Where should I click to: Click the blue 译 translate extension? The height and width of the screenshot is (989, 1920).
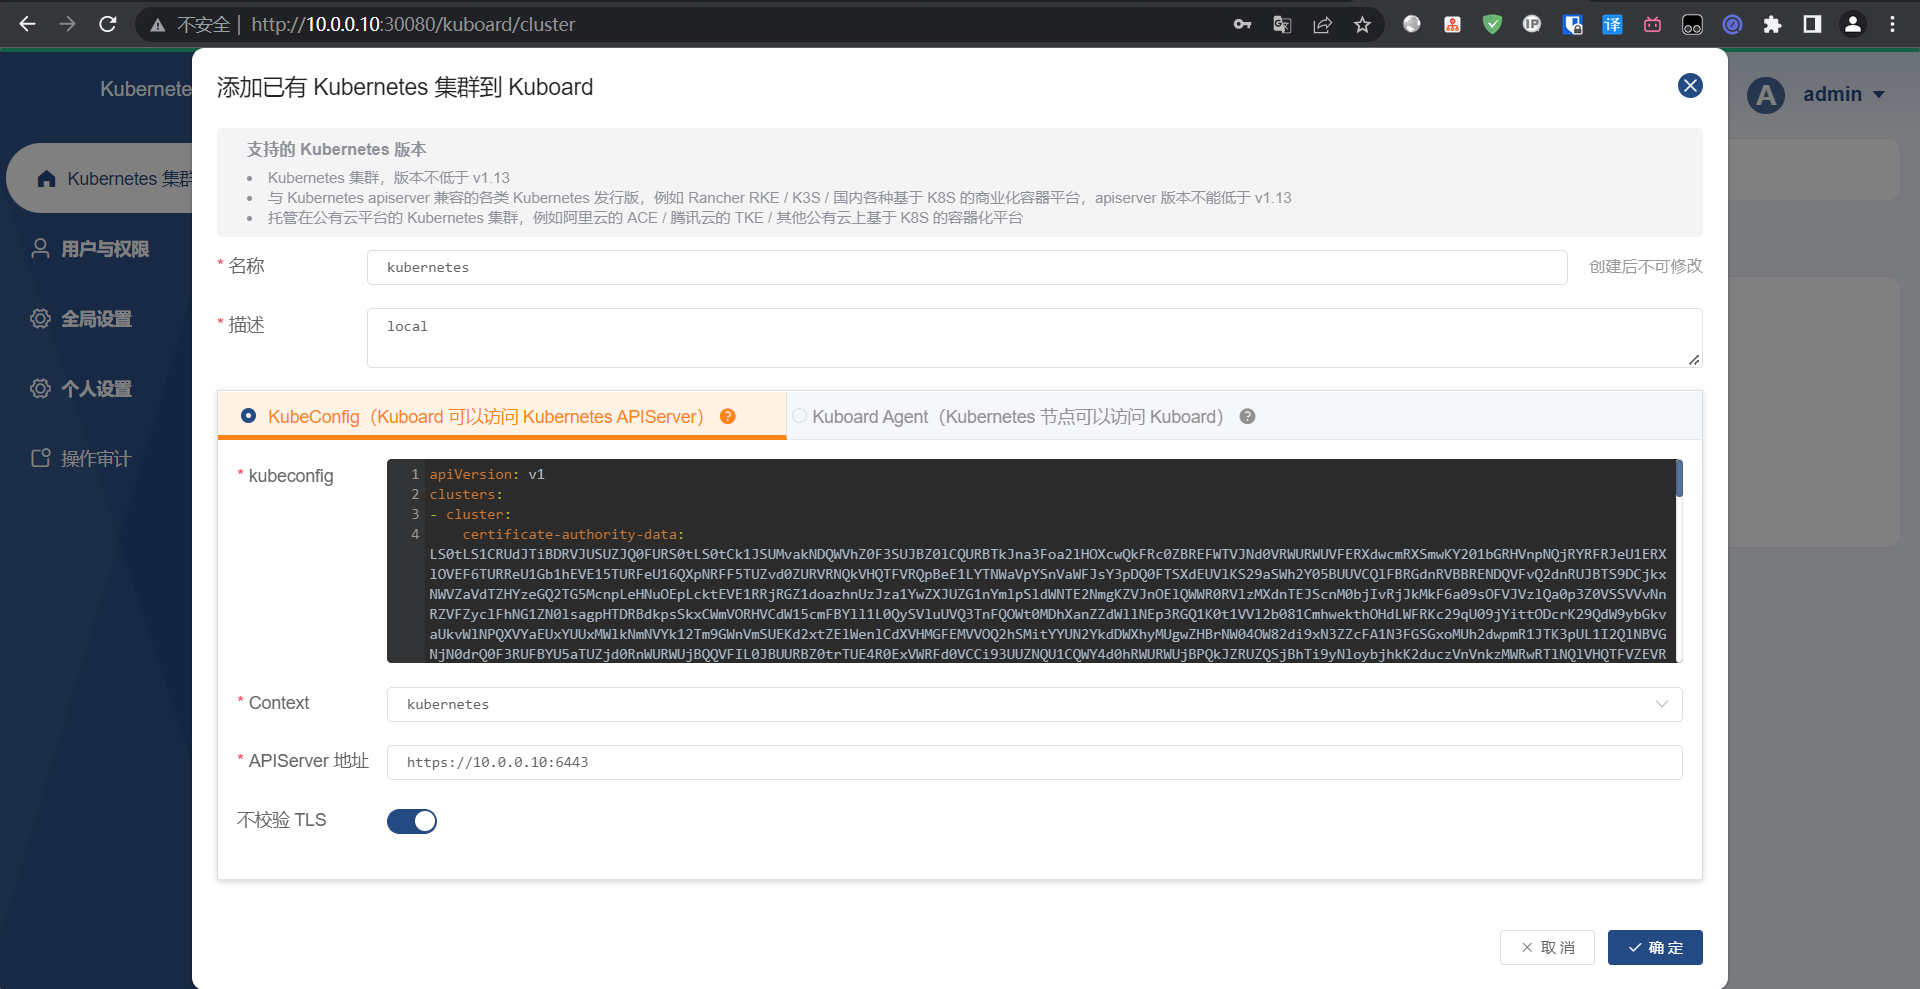pos(1612,24)
